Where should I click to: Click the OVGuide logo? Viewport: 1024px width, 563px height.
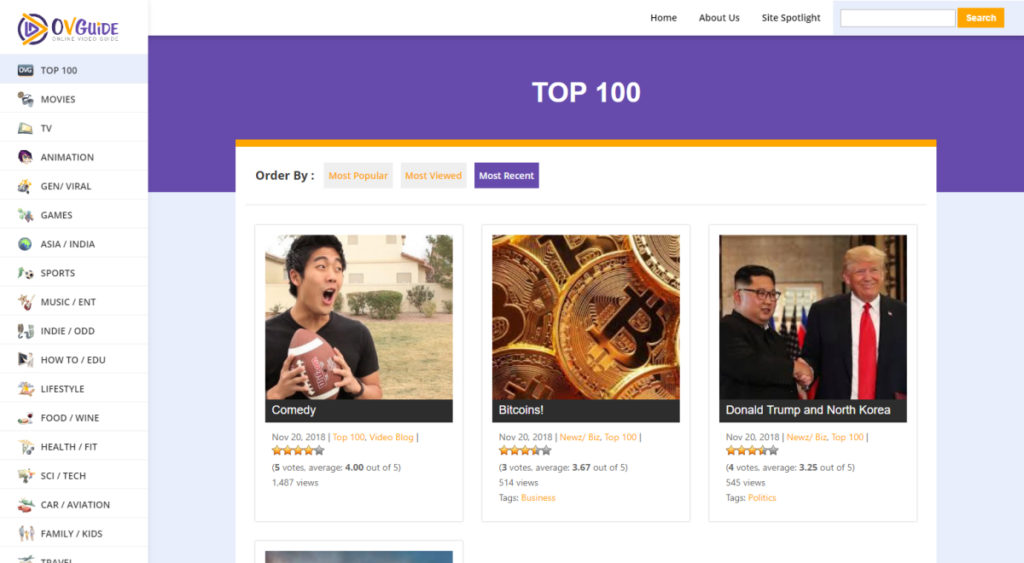tap(68, 28)
